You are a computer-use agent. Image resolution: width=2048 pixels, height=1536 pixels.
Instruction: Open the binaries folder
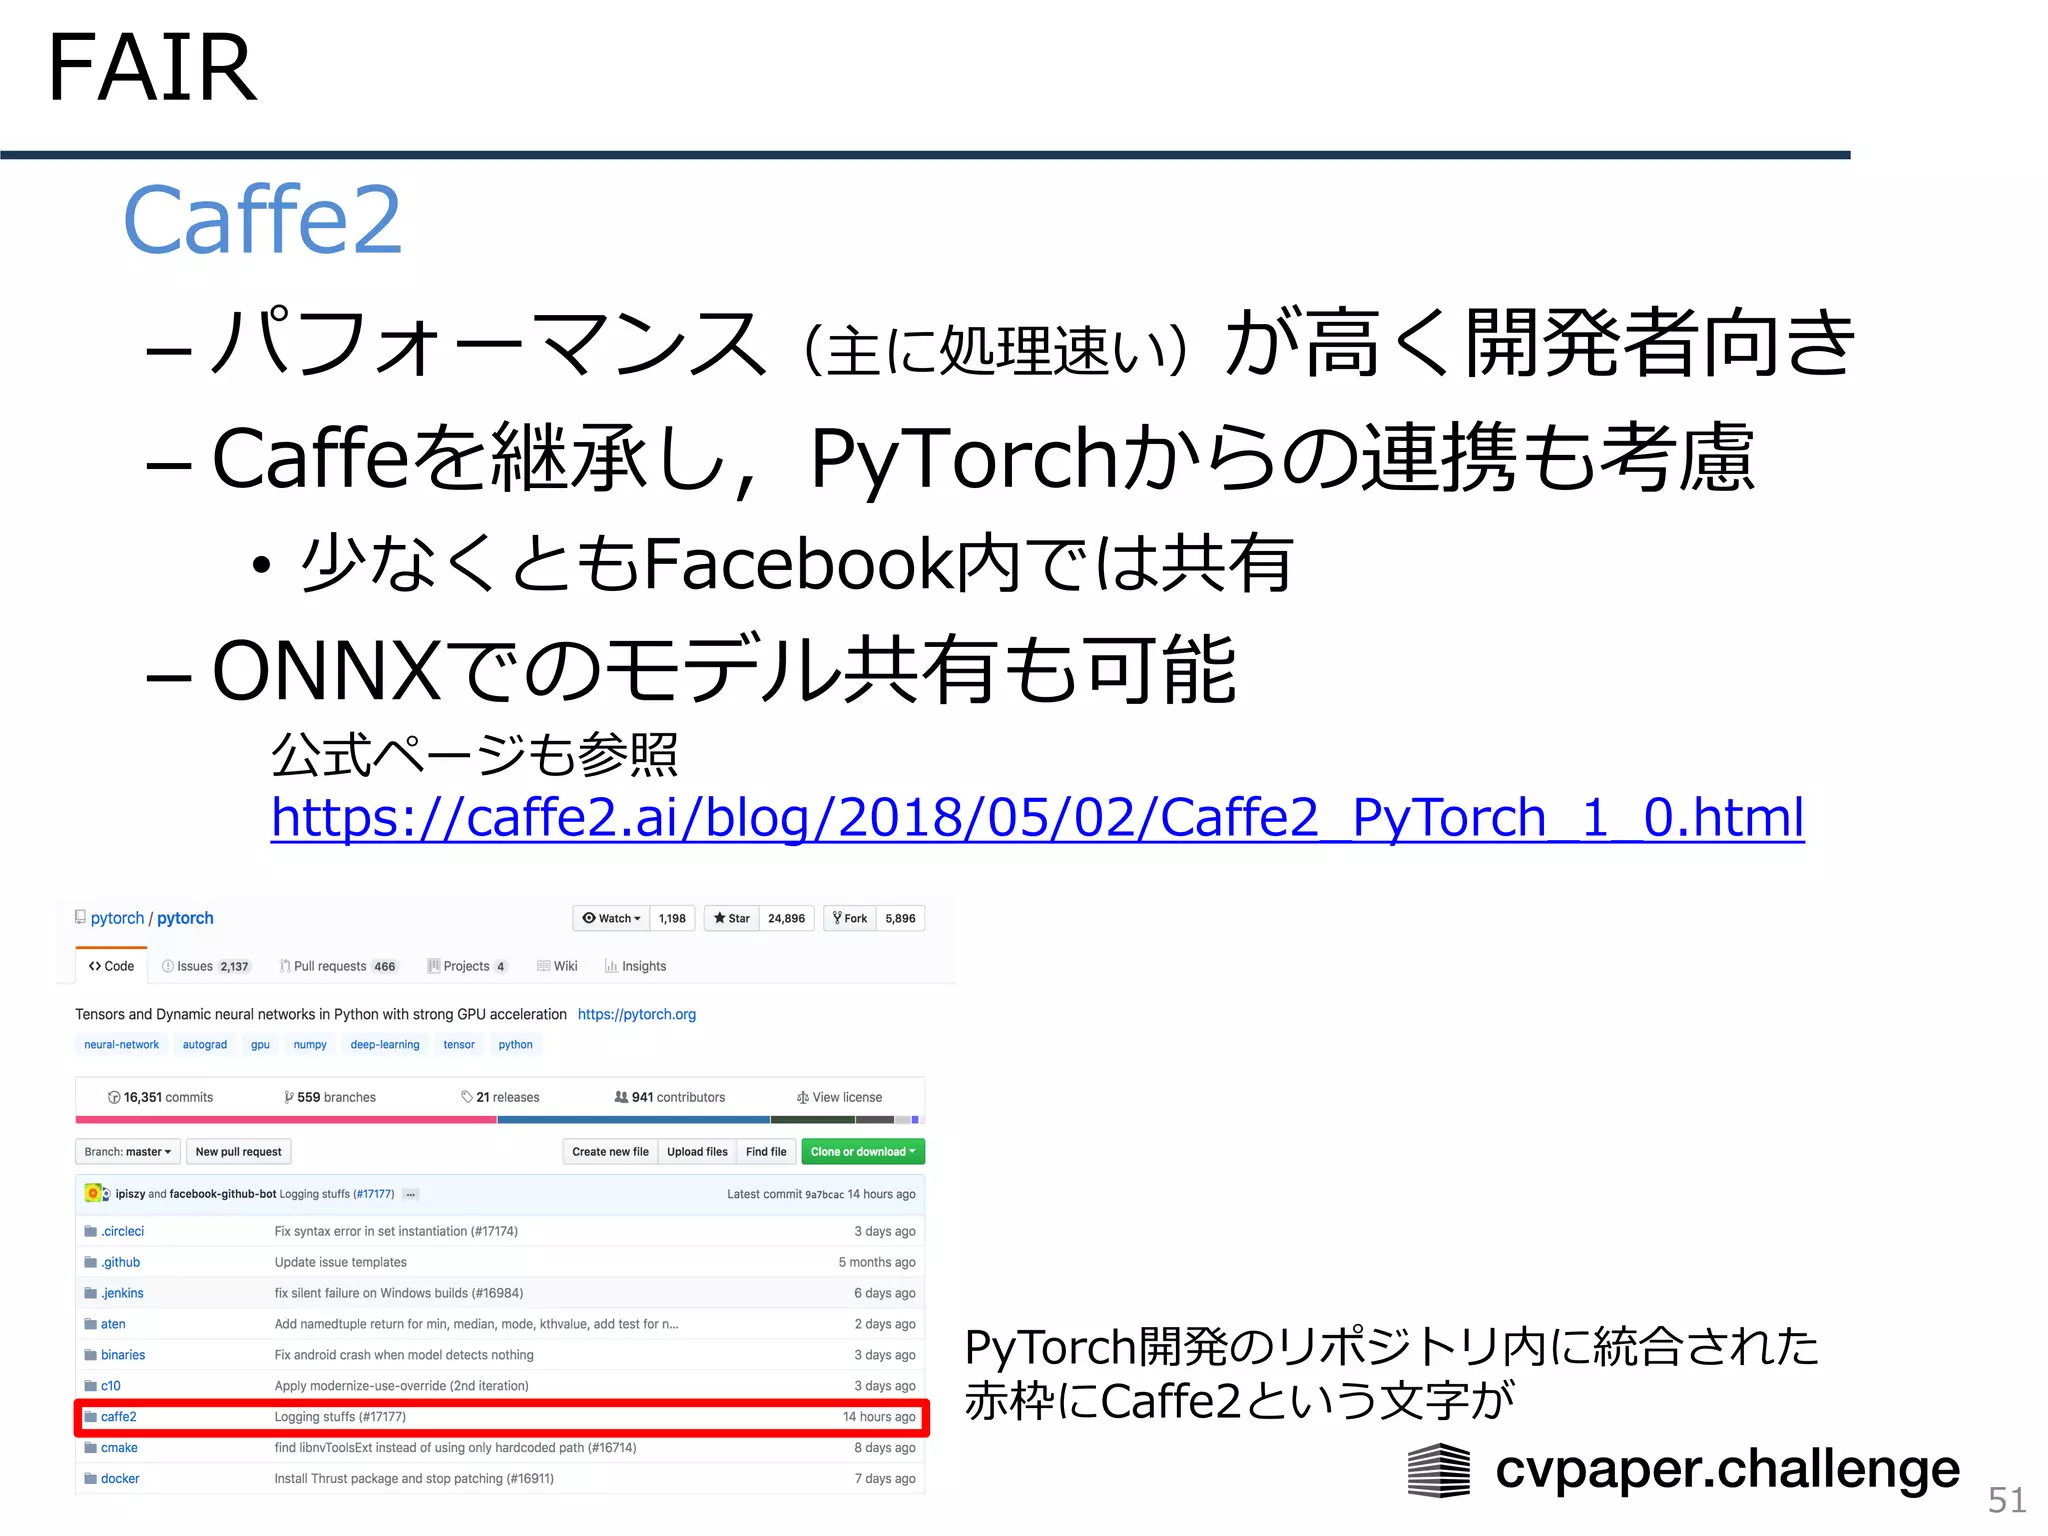tap(123, 1355)
